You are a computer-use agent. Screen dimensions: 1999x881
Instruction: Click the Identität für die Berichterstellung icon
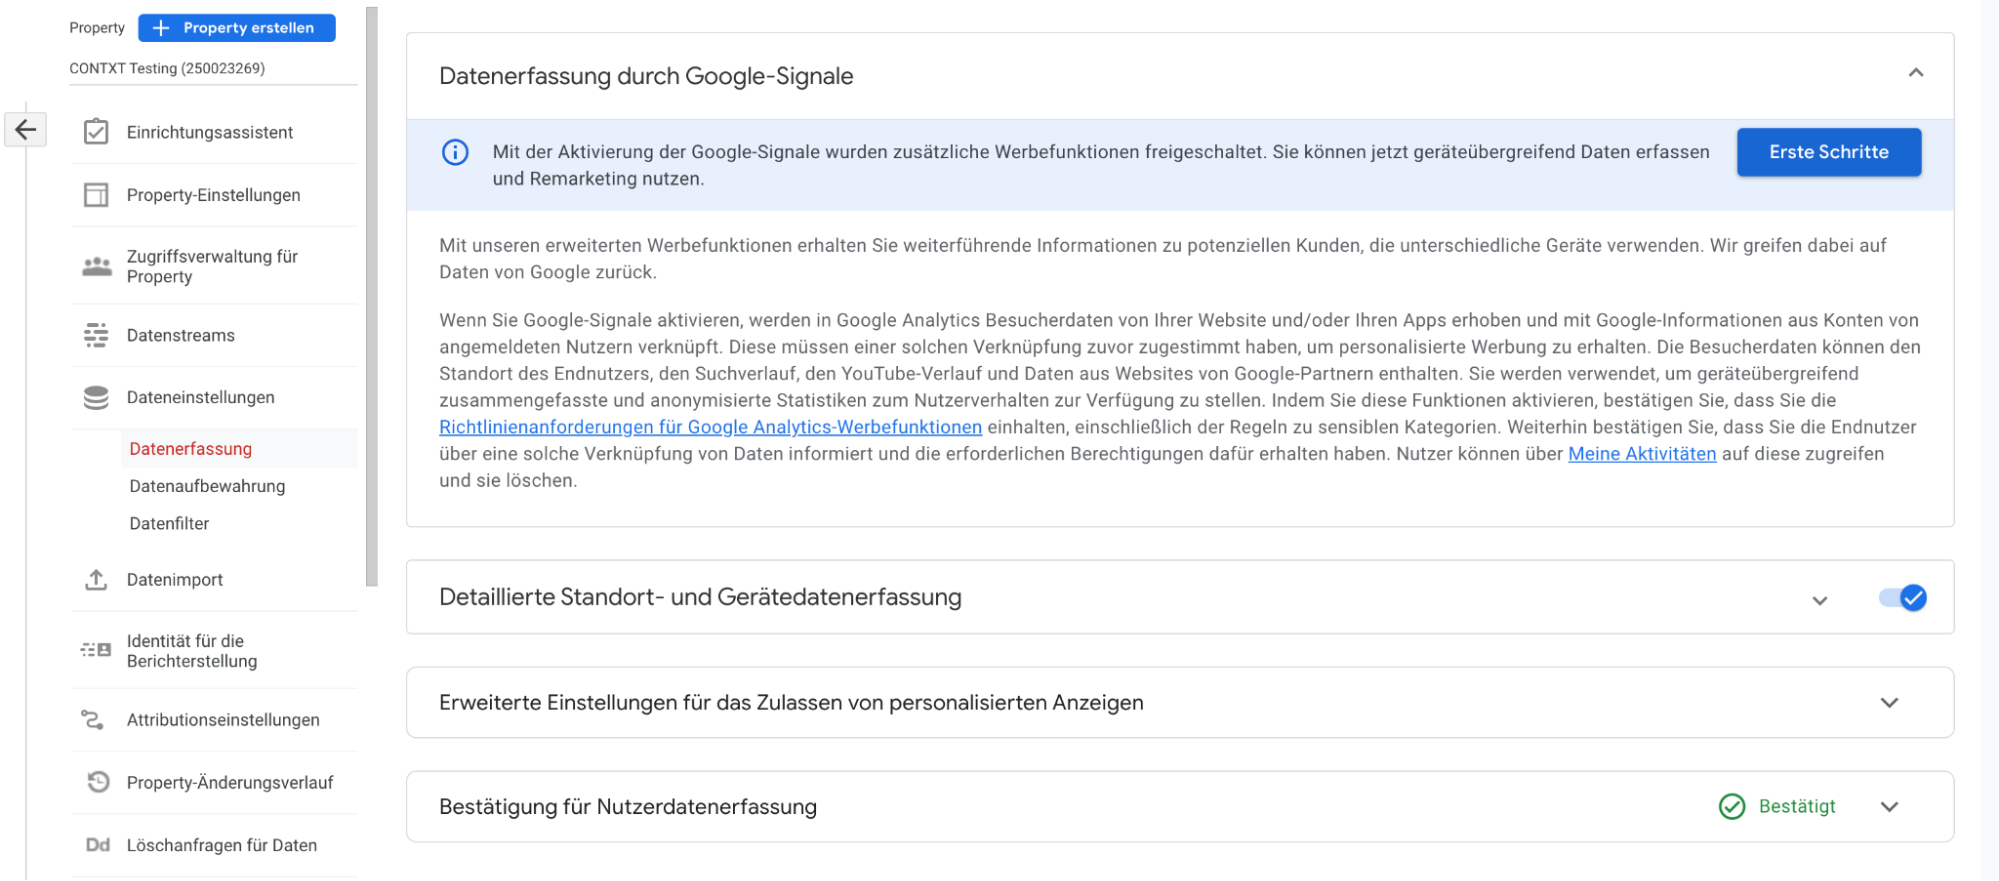[x=96, y=650]
